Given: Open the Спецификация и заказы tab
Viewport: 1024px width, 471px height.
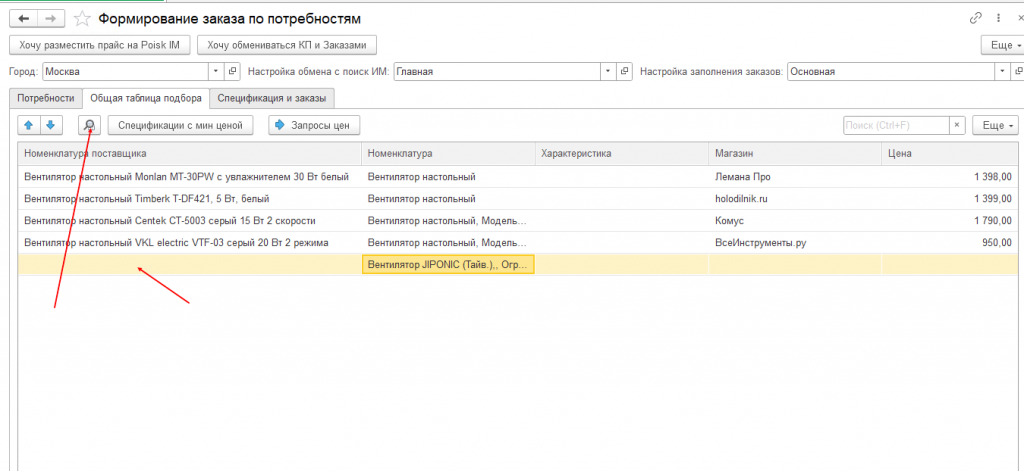Looking at the screenshot, I should coord(272,99).
